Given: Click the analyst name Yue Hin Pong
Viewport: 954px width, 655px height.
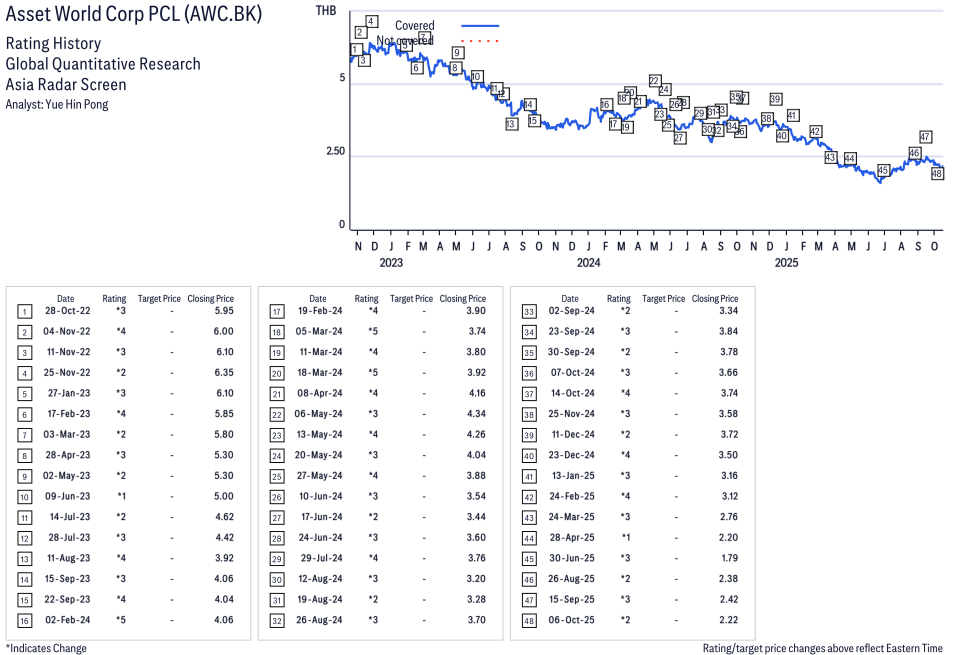Looking at the screenshot, I should (x=76, y=104).
